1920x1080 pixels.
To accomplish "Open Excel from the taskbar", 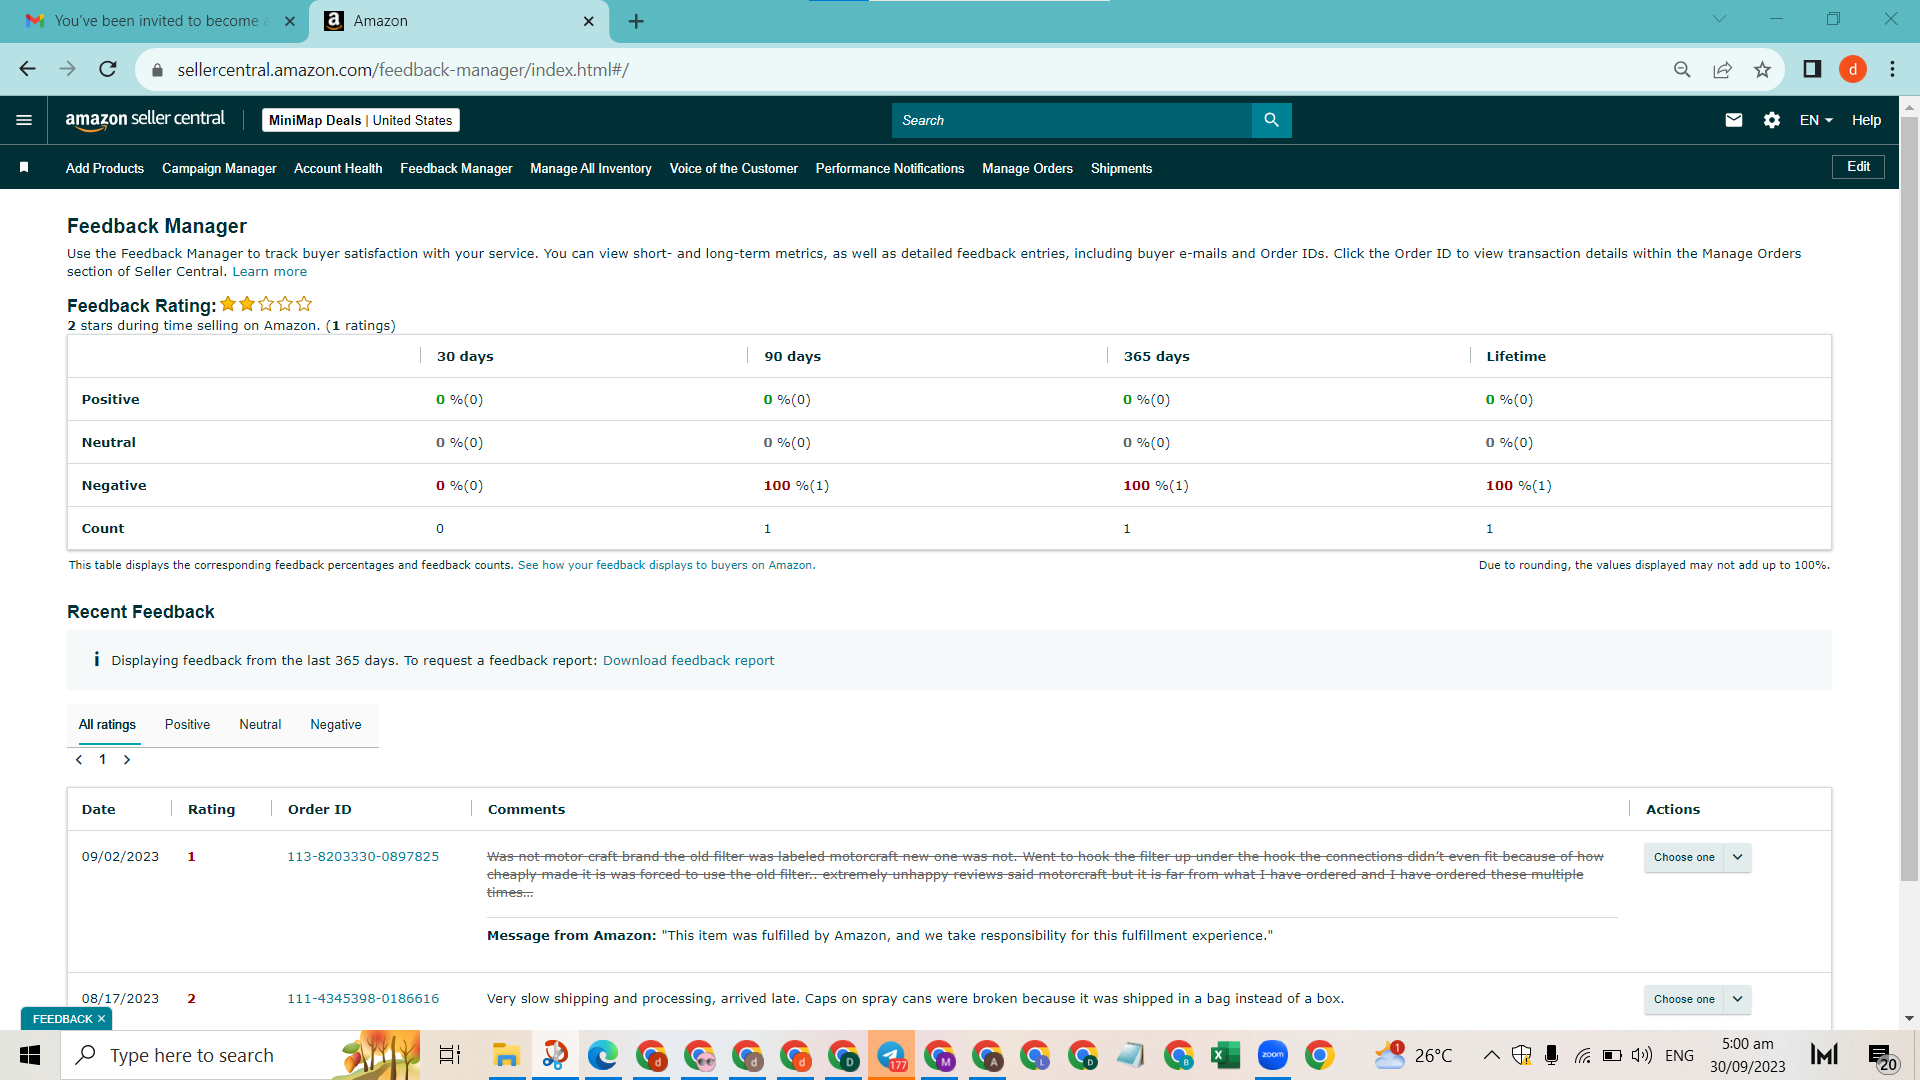I will pos(1225,1055).
